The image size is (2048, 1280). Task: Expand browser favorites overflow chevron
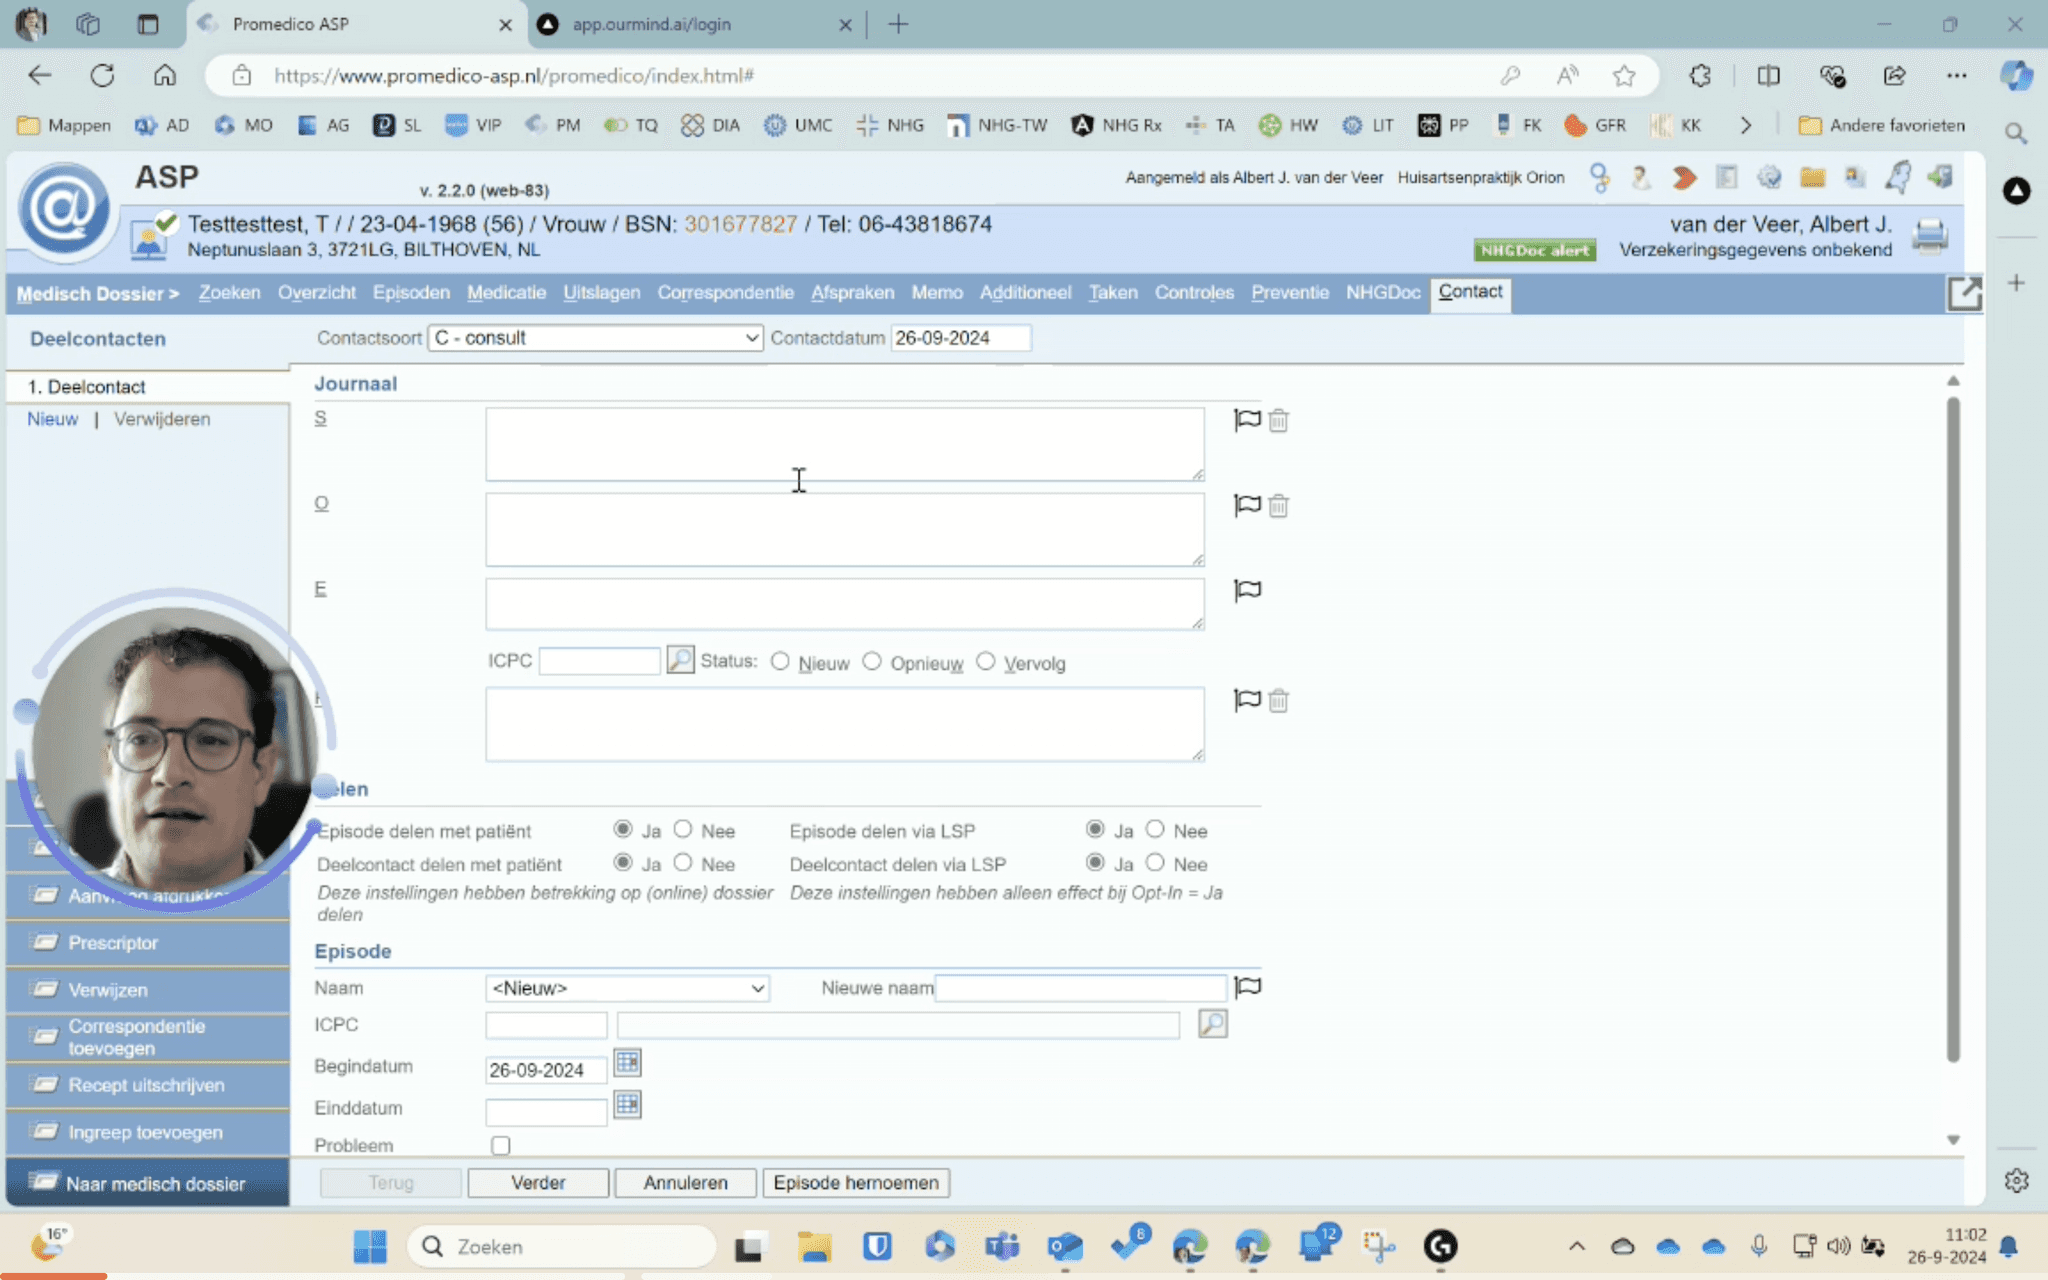coord(1746,125)
